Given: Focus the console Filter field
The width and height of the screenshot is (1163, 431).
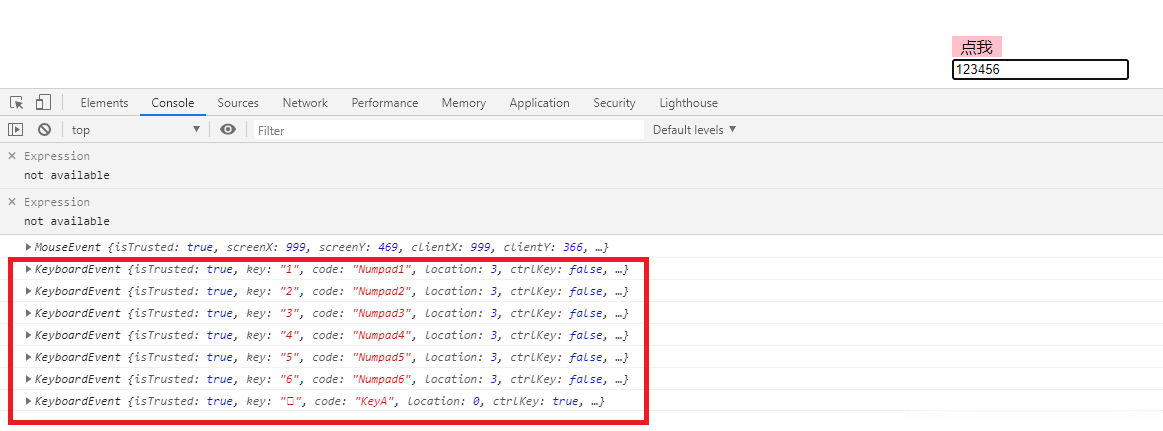Looking at the screenshot, I should (x=448, y=130).
